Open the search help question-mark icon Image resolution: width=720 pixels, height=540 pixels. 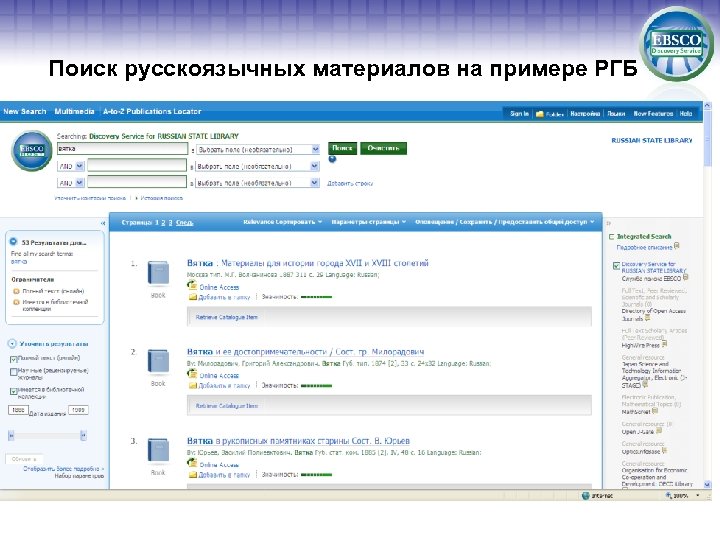tap(332, 159)
